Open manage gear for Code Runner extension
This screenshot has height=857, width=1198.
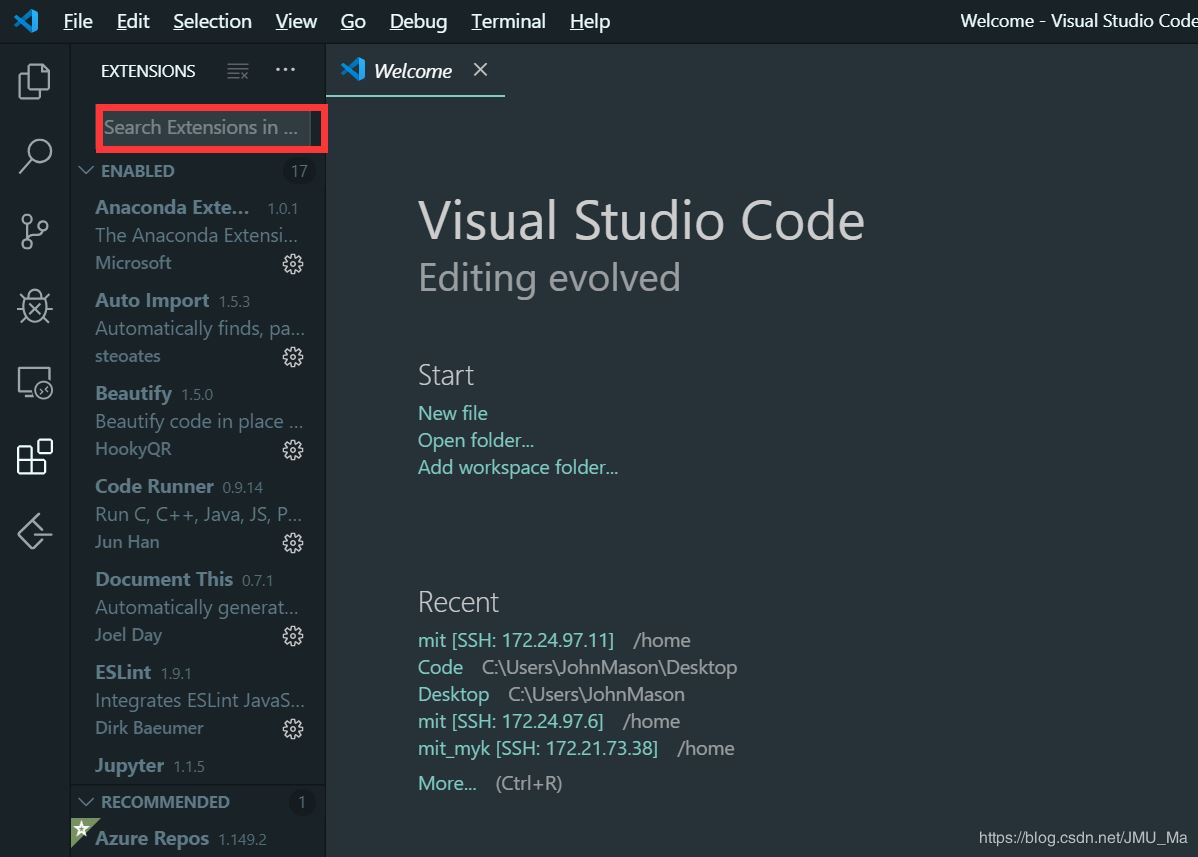click(293, 543)
